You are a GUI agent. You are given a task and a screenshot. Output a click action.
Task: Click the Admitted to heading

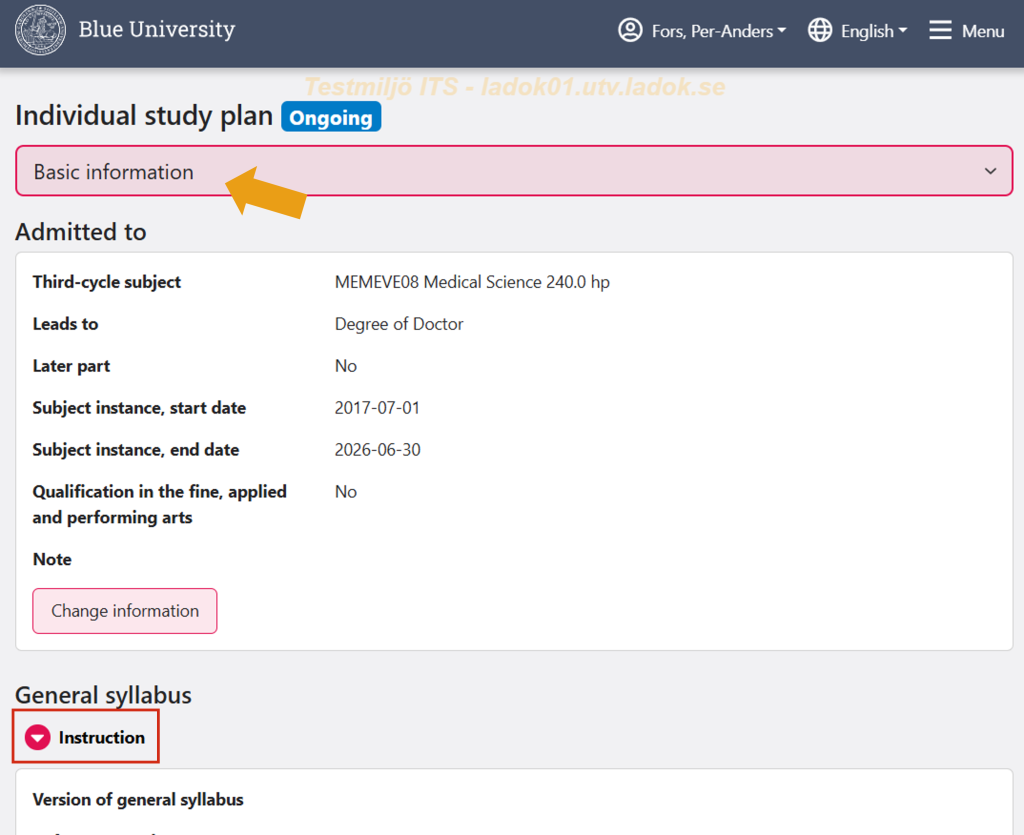[81, 232]
